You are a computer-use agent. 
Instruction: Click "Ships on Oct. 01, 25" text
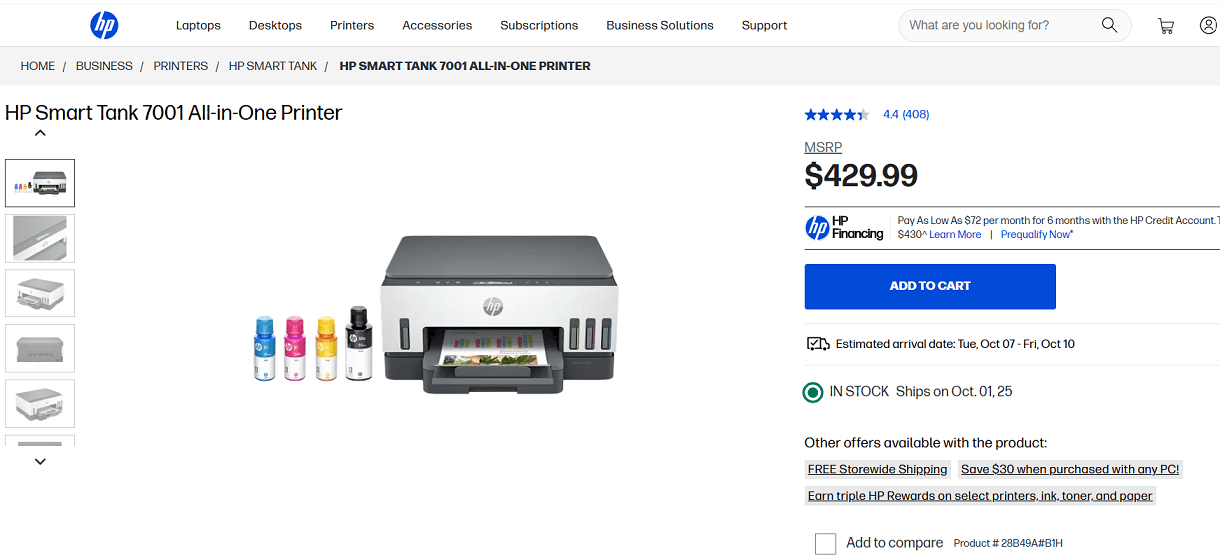(x=954, y=392)
